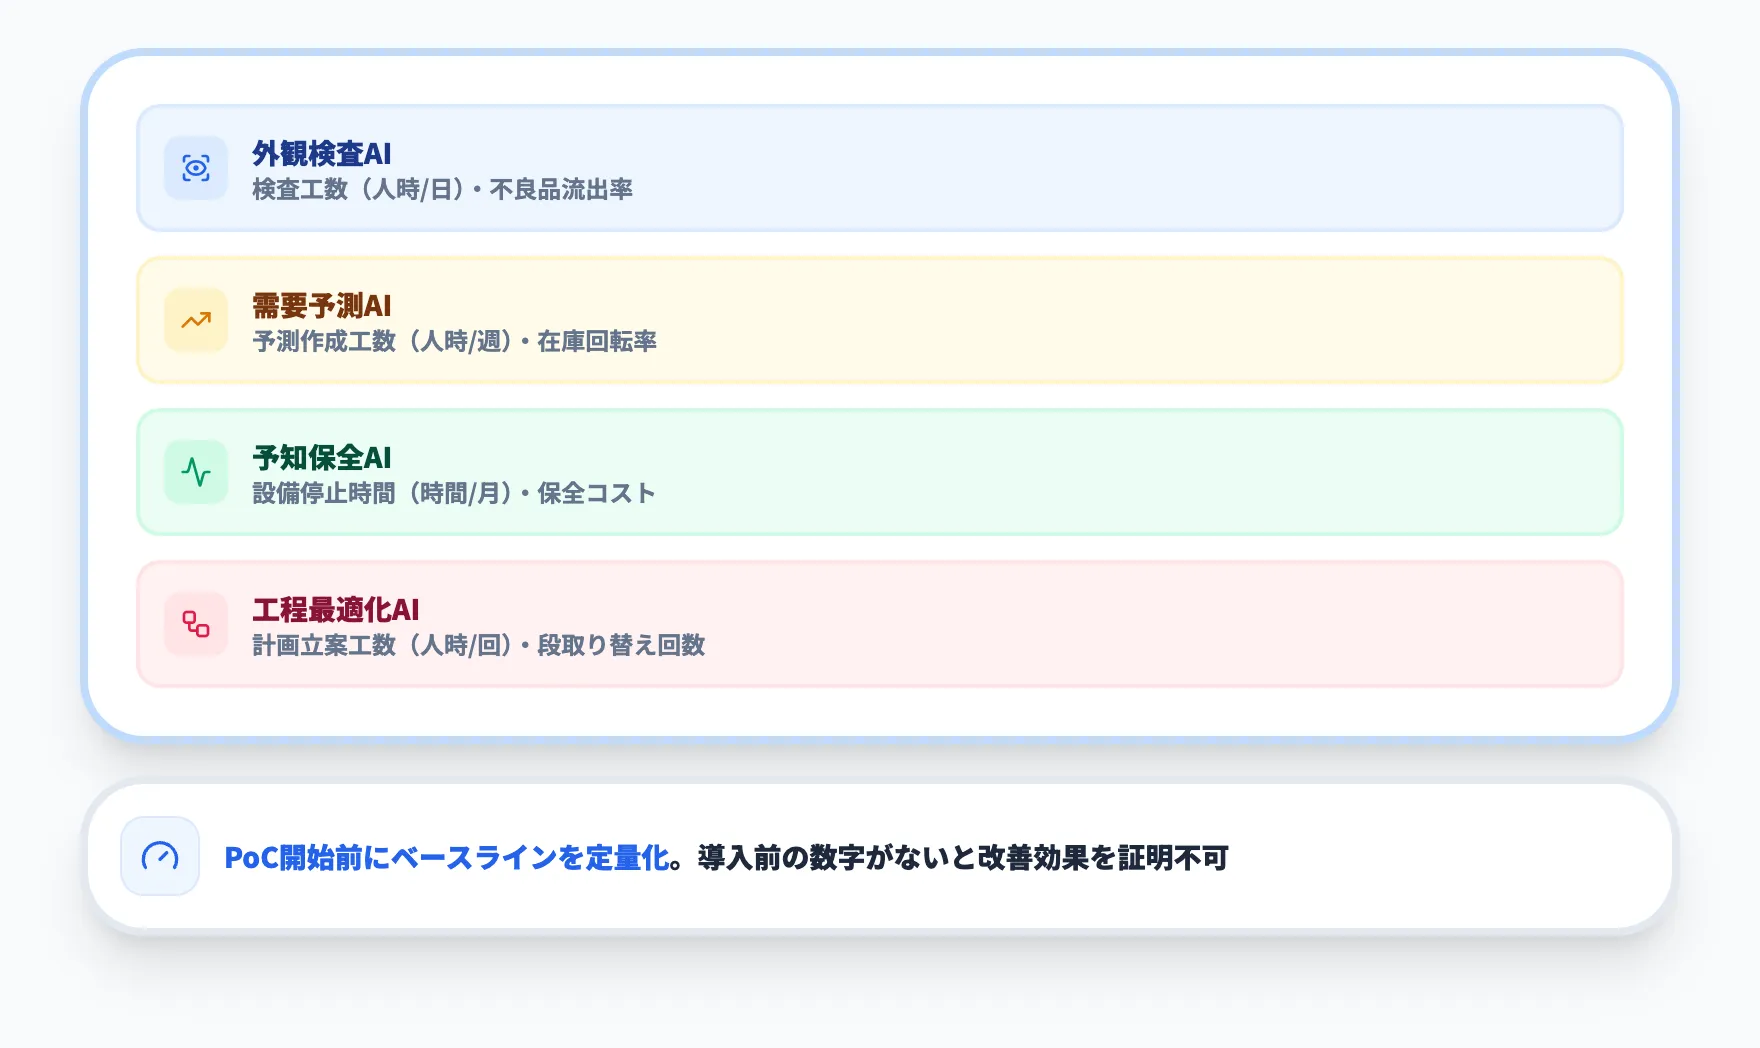Select the 予知保全AI heading

[x=321, y=457]
